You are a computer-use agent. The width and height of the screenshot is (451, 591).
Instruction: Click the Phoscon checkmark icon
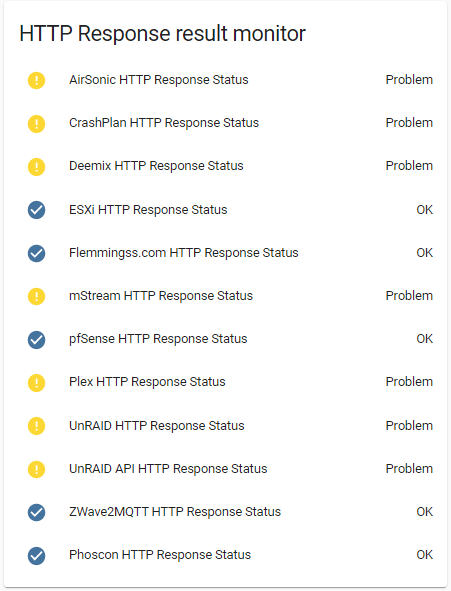(x=37, y=555)
